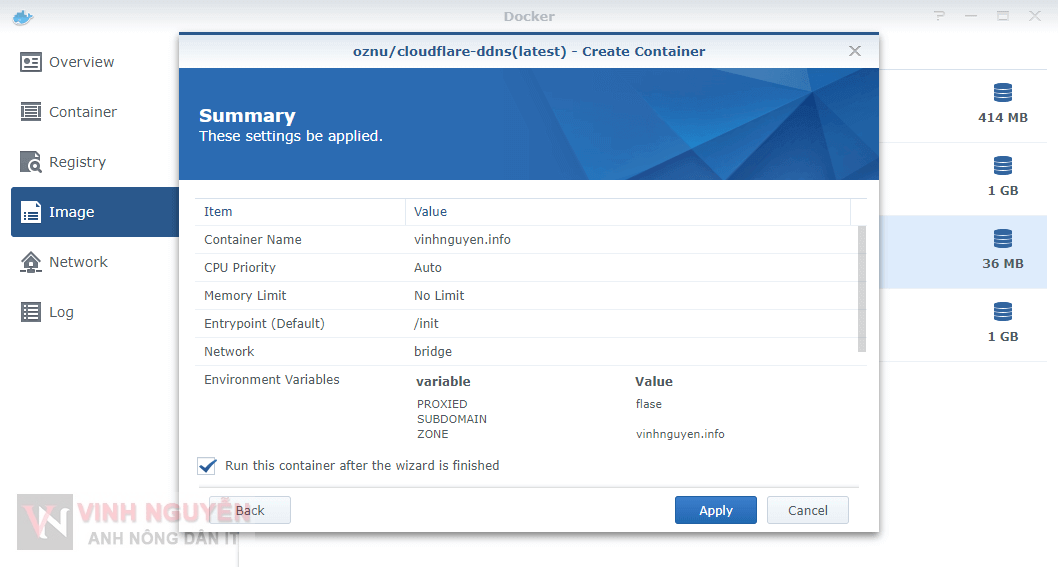Image resolution: width=1058 pixels, height=567 pixels.
Task: Select the vinhnguyen.info ZONE value
Action: (x=680, y=434)
